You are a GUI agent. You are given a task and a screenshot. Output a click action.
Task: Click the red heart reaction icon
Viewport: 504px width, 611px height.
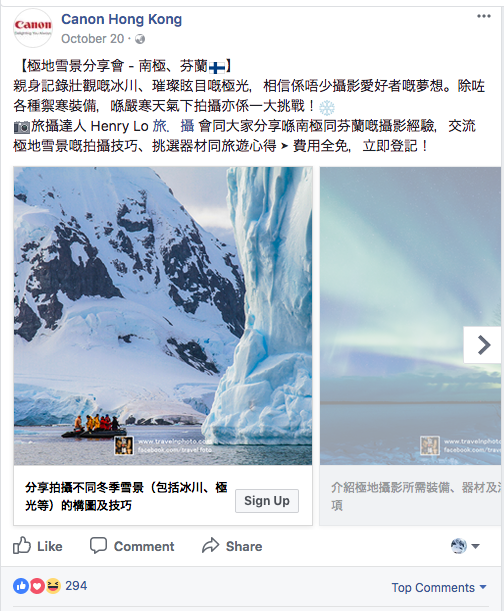pos(37,586)
